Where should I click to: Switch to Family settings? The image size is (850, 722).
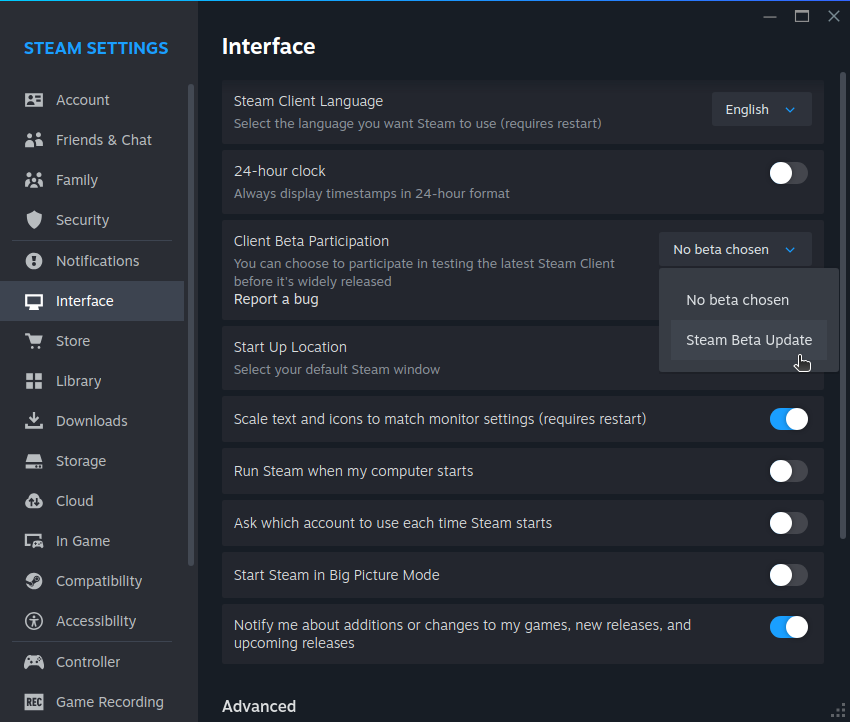92,180
